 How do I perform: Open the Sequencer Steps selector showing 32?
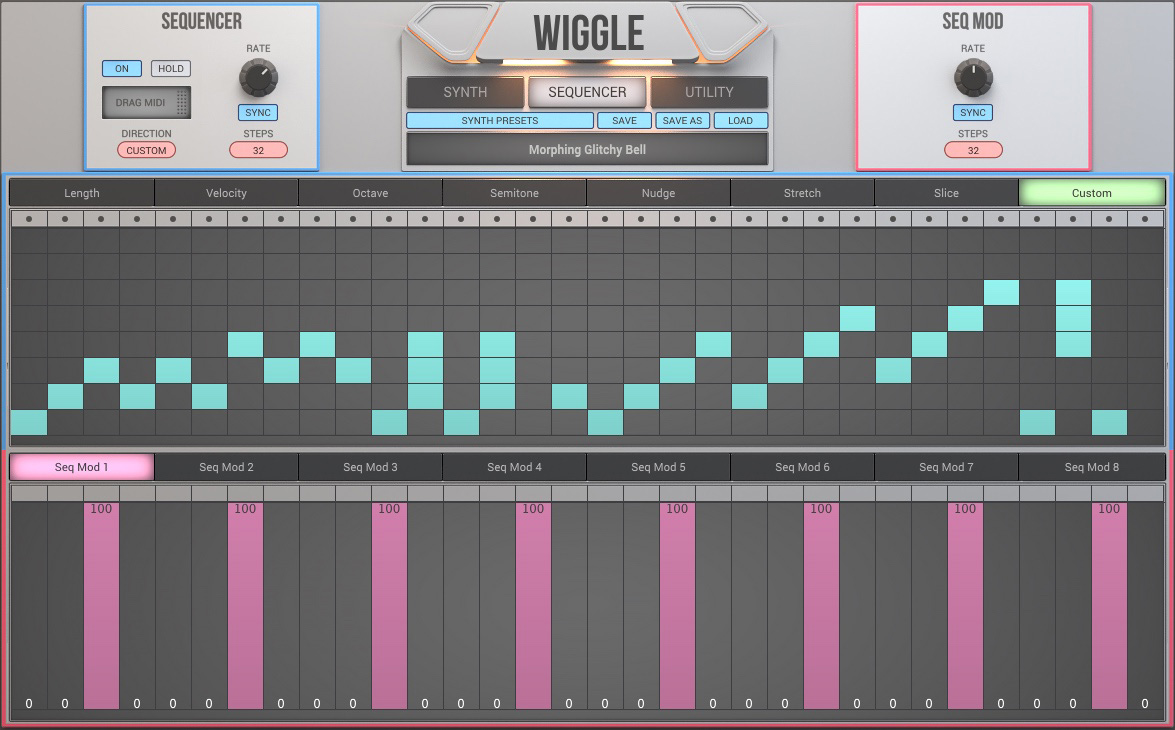tap(258, 149)
